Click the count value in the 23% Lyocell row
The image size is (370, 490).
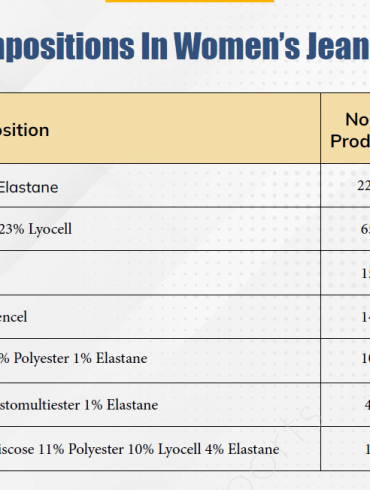click(365, 229)
